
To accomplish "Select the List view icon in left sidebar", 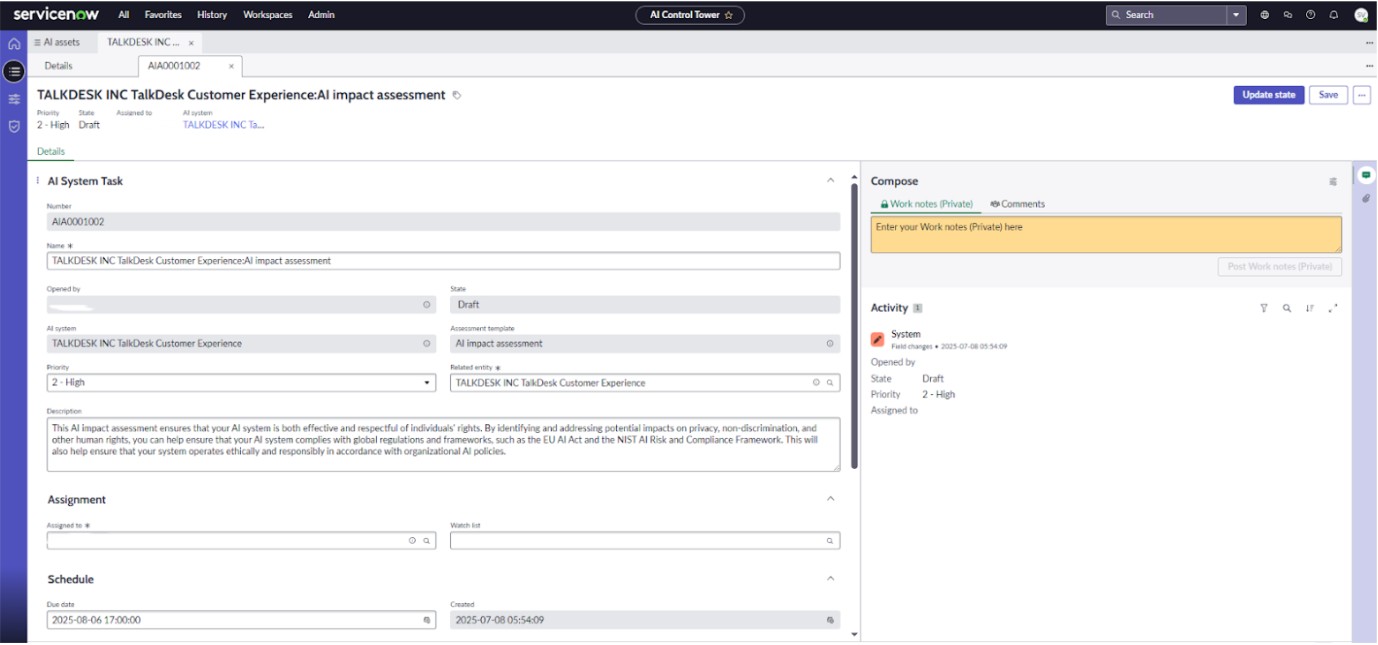I will click(x=14, y=71).
